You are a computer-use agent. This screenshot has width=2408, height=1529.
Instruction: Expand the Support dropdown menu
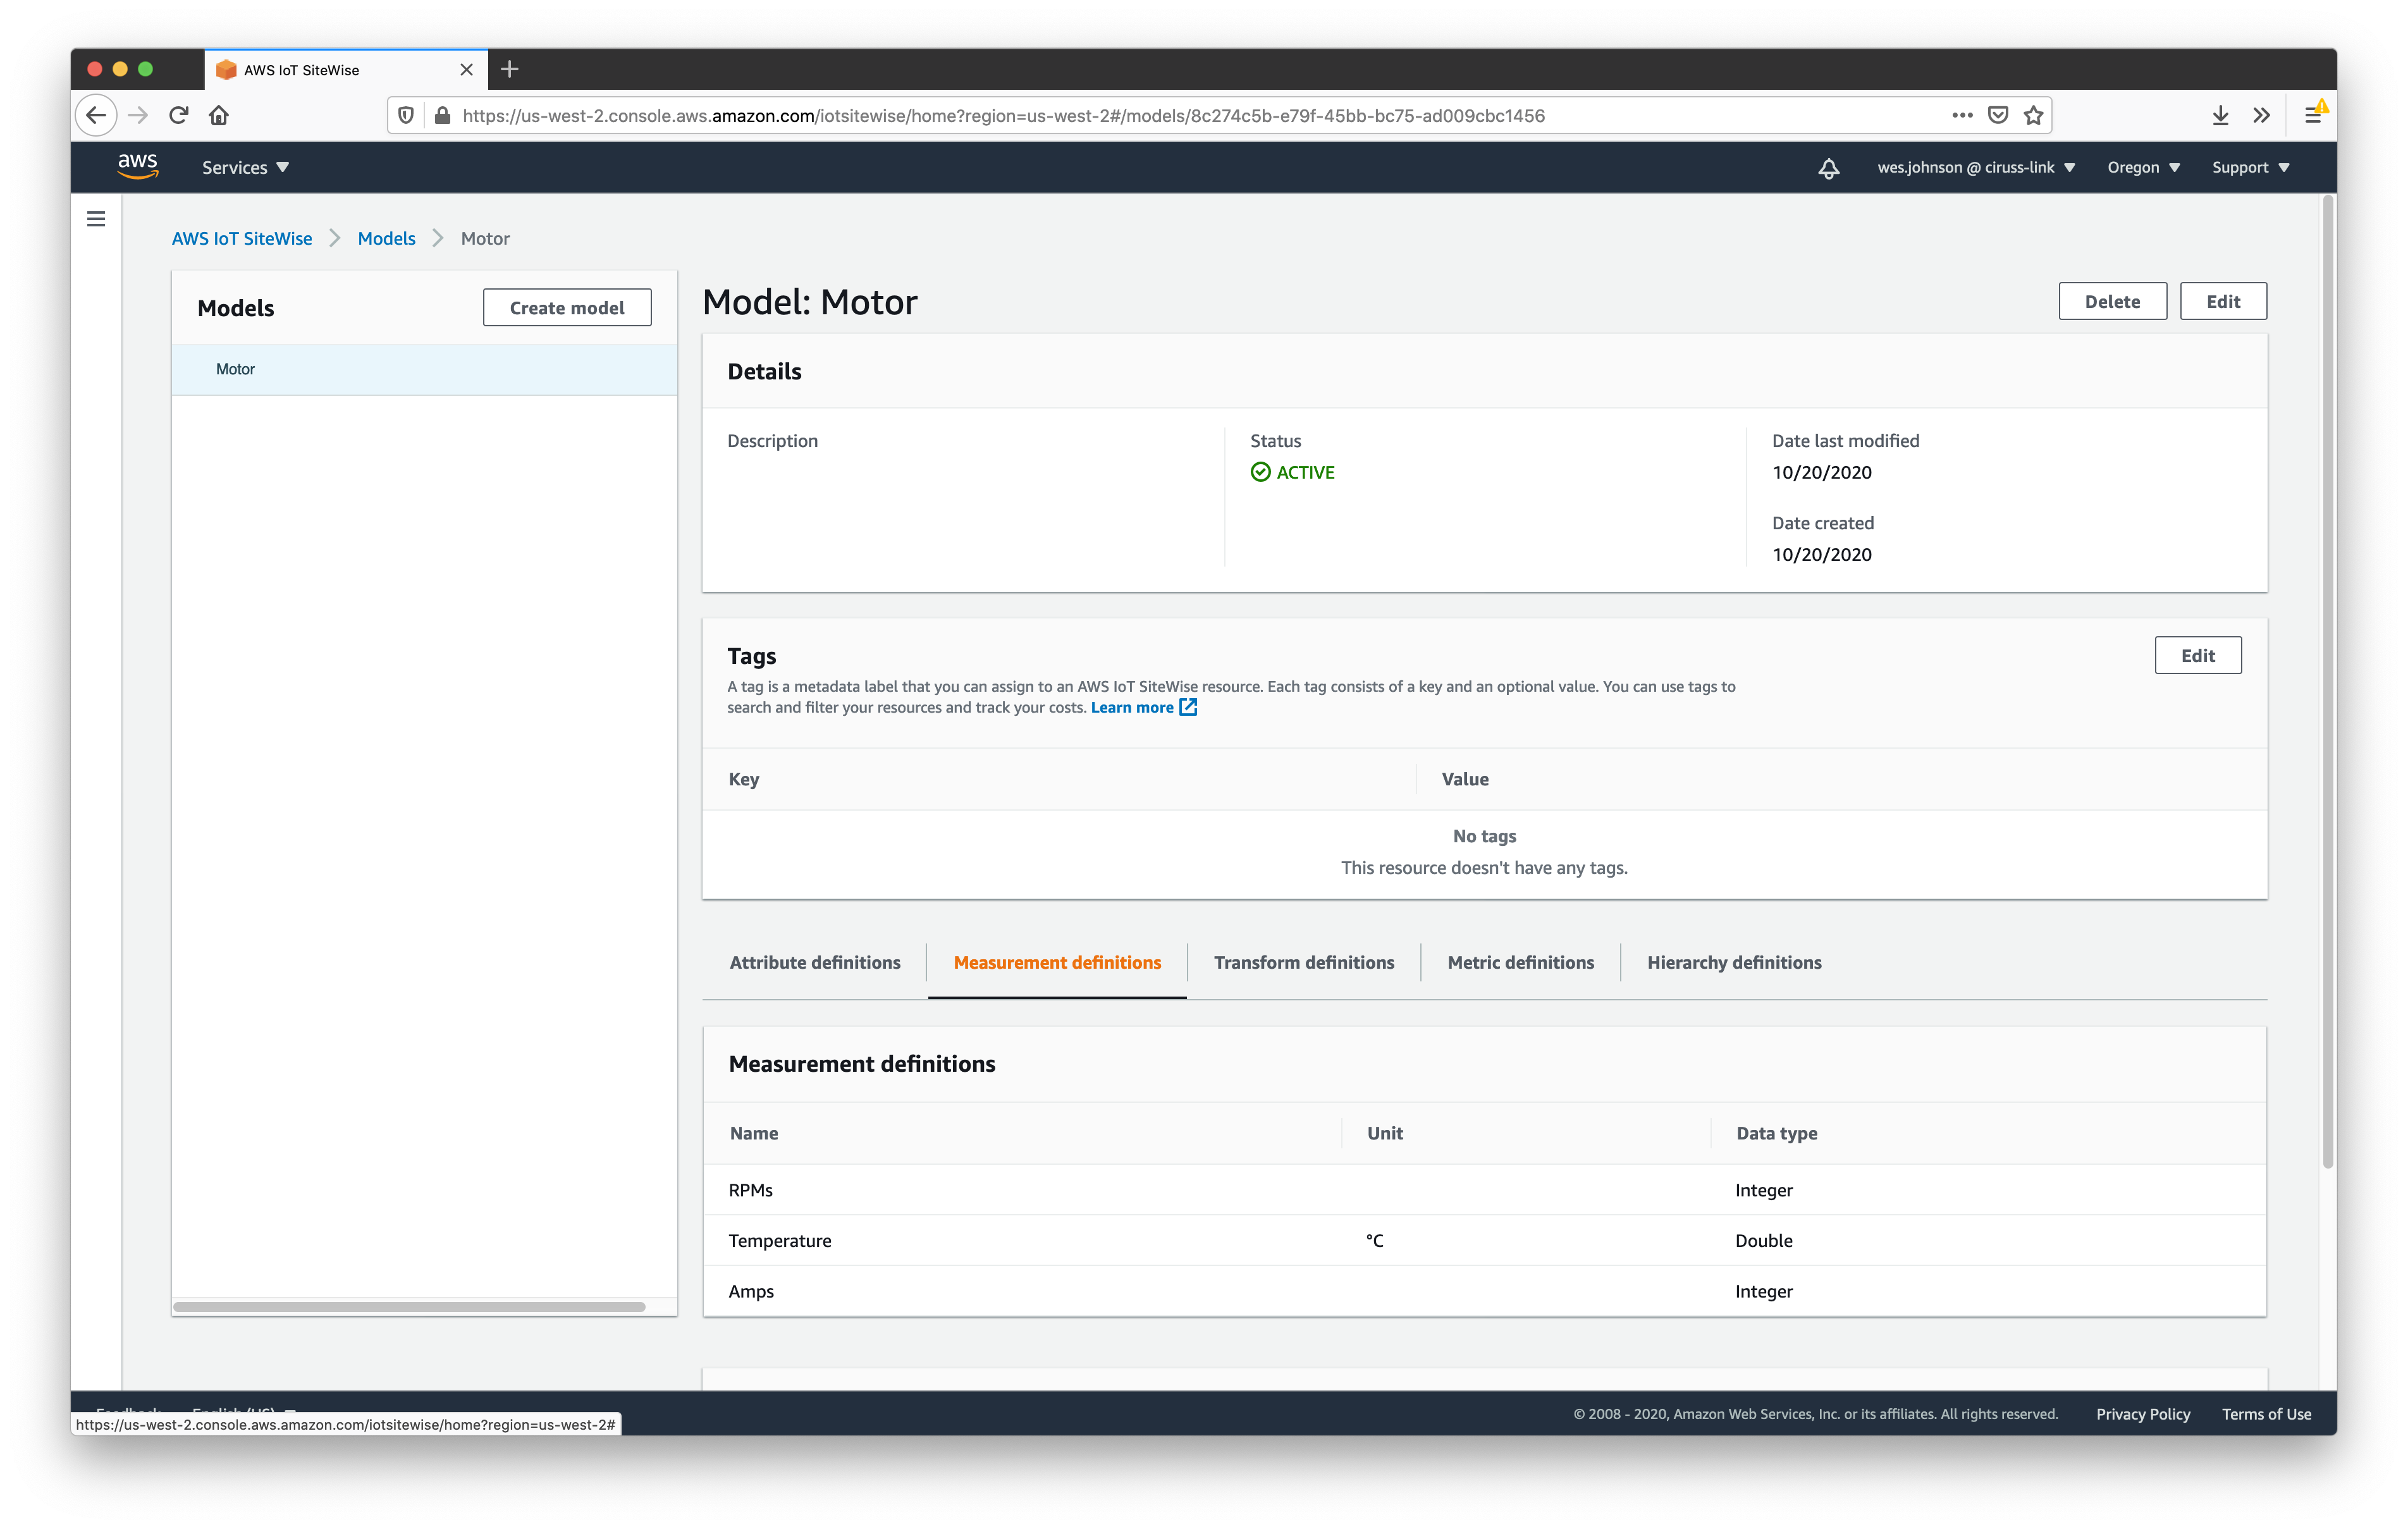[2250, 167]
